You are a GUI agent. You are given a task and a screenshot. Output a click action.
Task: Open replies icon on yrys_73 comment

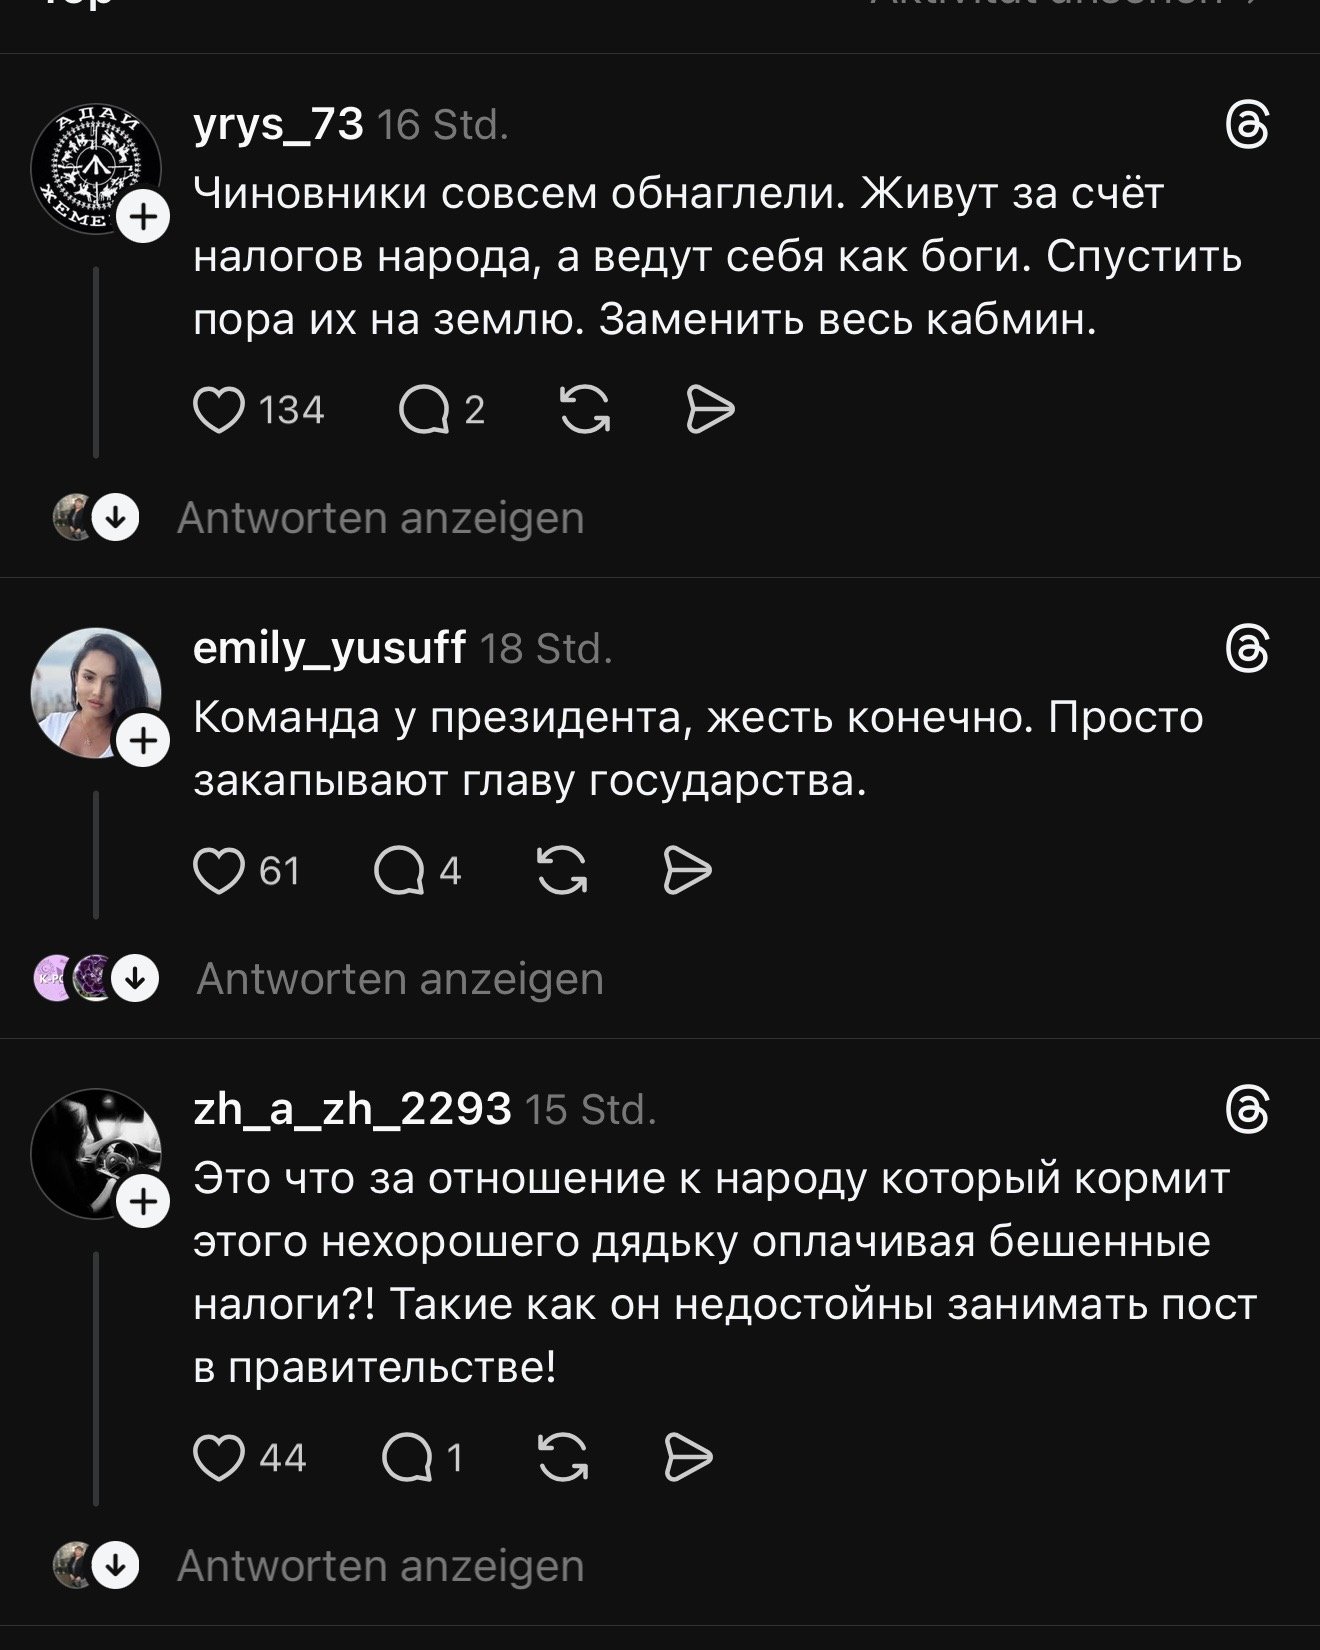click(424, 411)
